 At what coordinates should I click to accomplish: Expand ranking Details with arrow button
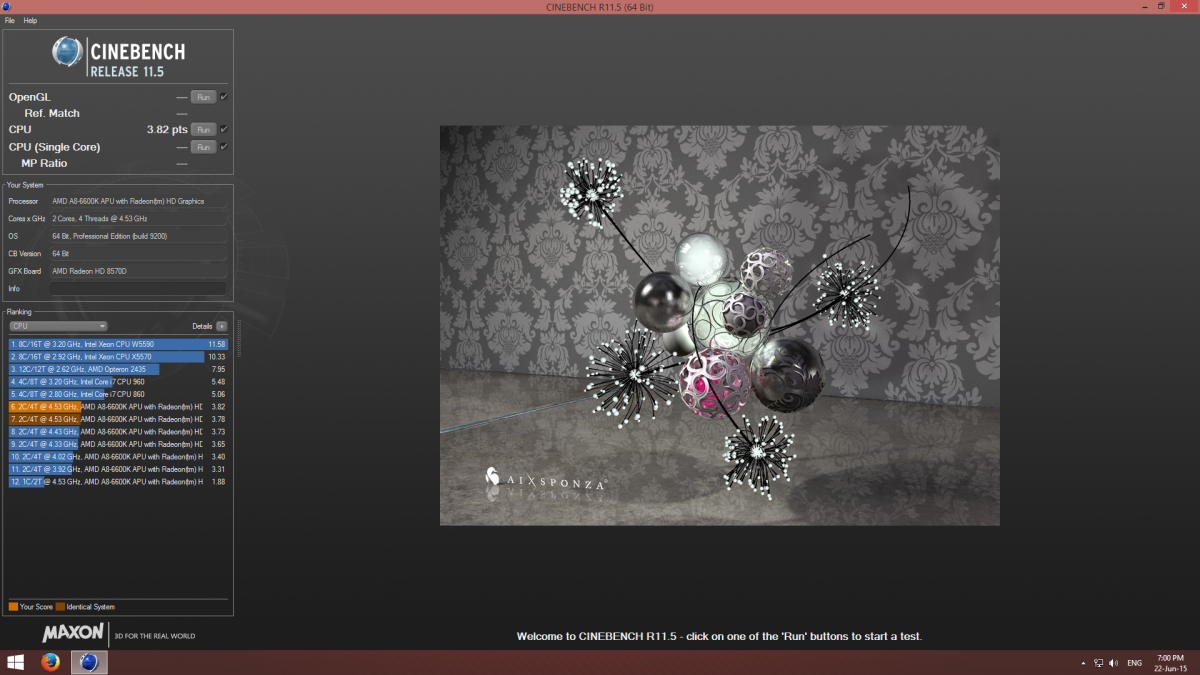coord(222,326)
